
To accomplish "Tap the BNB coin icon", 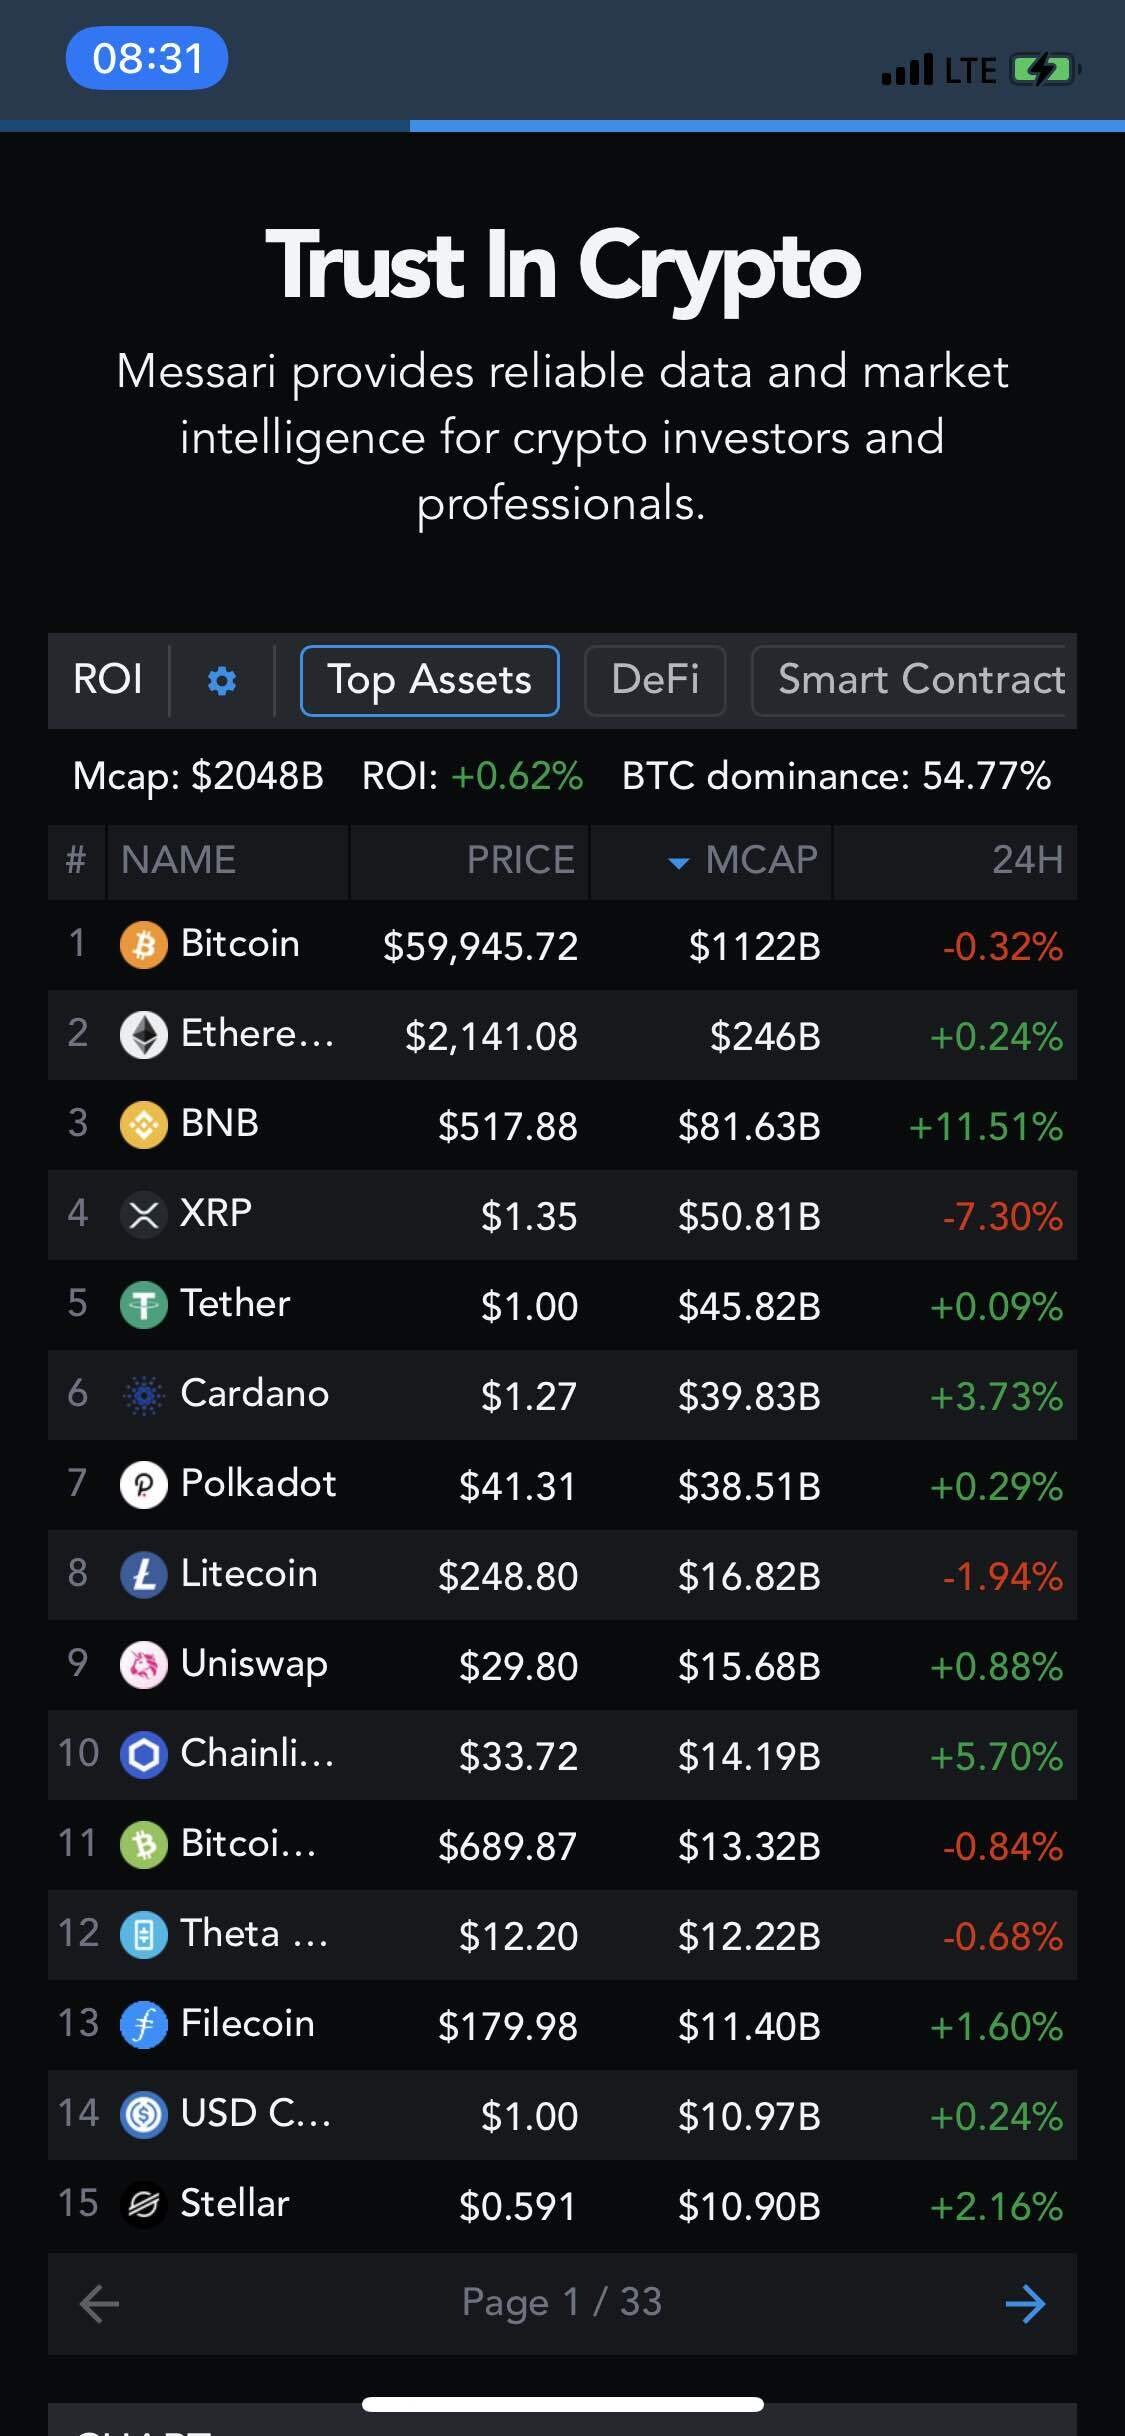I will [x=143, y=1125].
